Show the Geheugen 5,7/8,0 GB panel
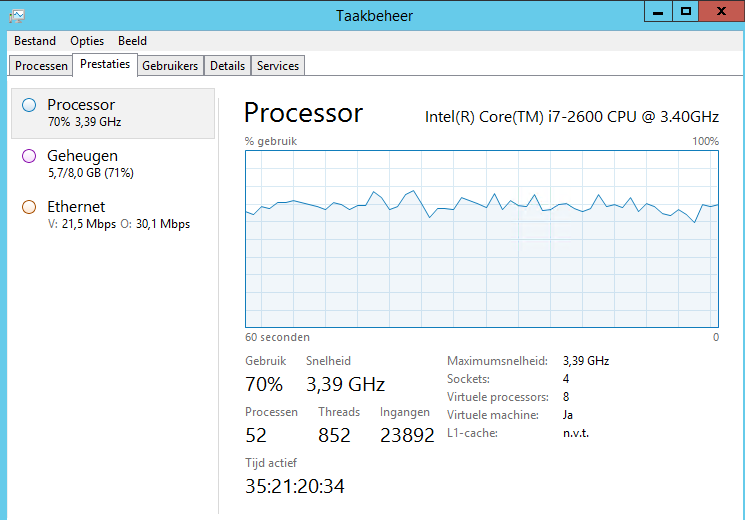 (113, 164)
